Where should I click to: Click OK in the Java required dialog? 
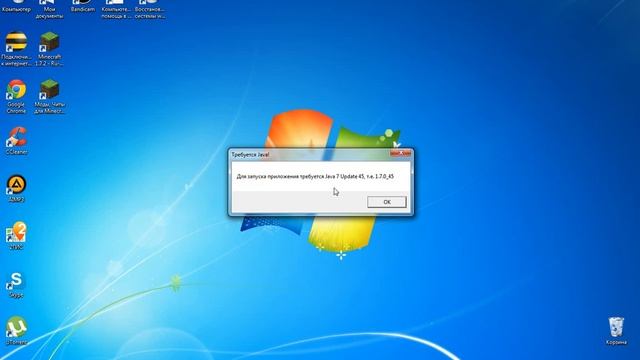point(387,202)
